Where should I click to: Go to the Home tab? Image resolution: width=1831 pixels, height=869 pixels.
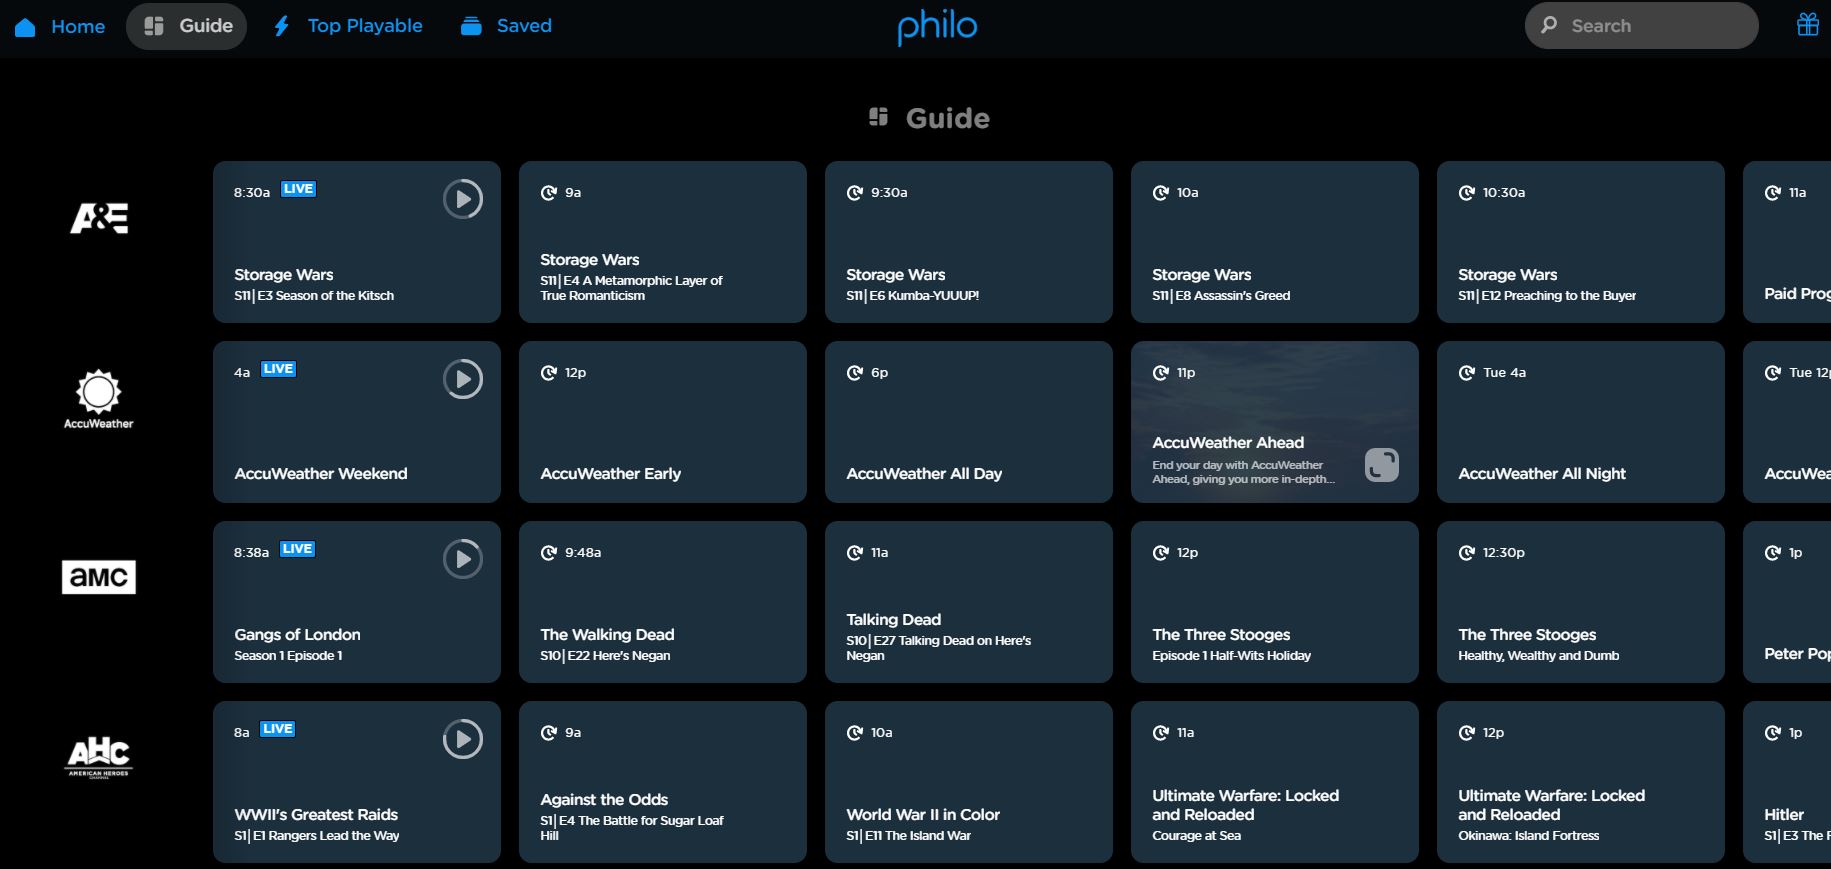pyautogui.click(x=60, y=26)
